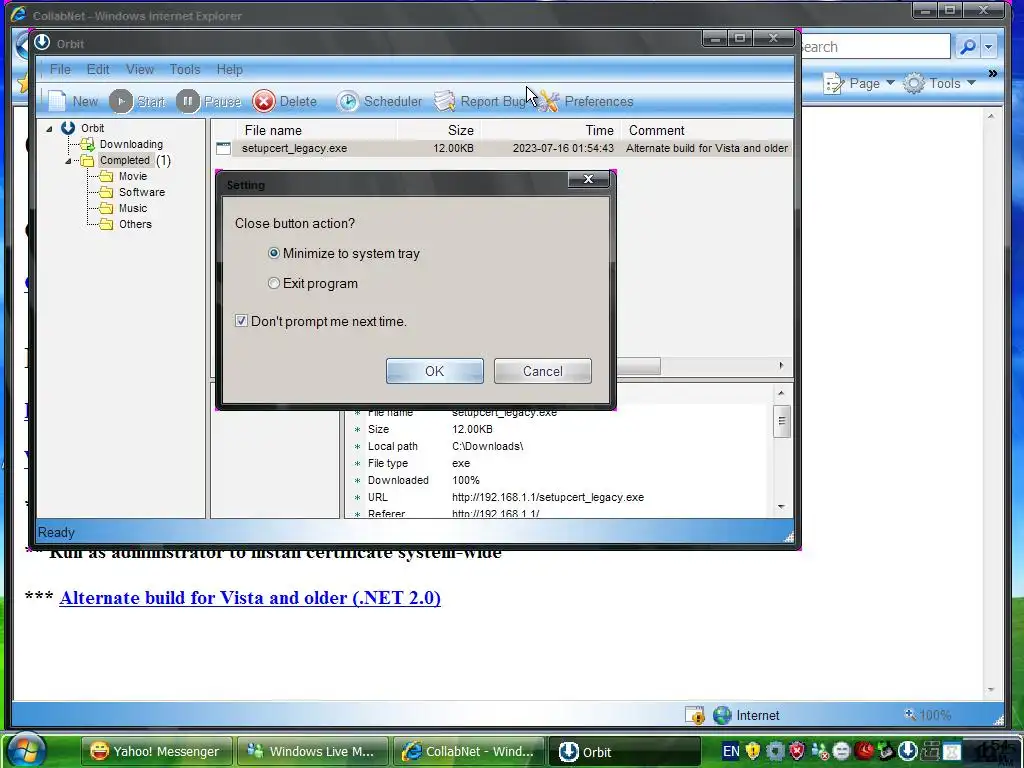Click the Windows Start orb
Screen dimensions: 1024x768
click(25, 750)
